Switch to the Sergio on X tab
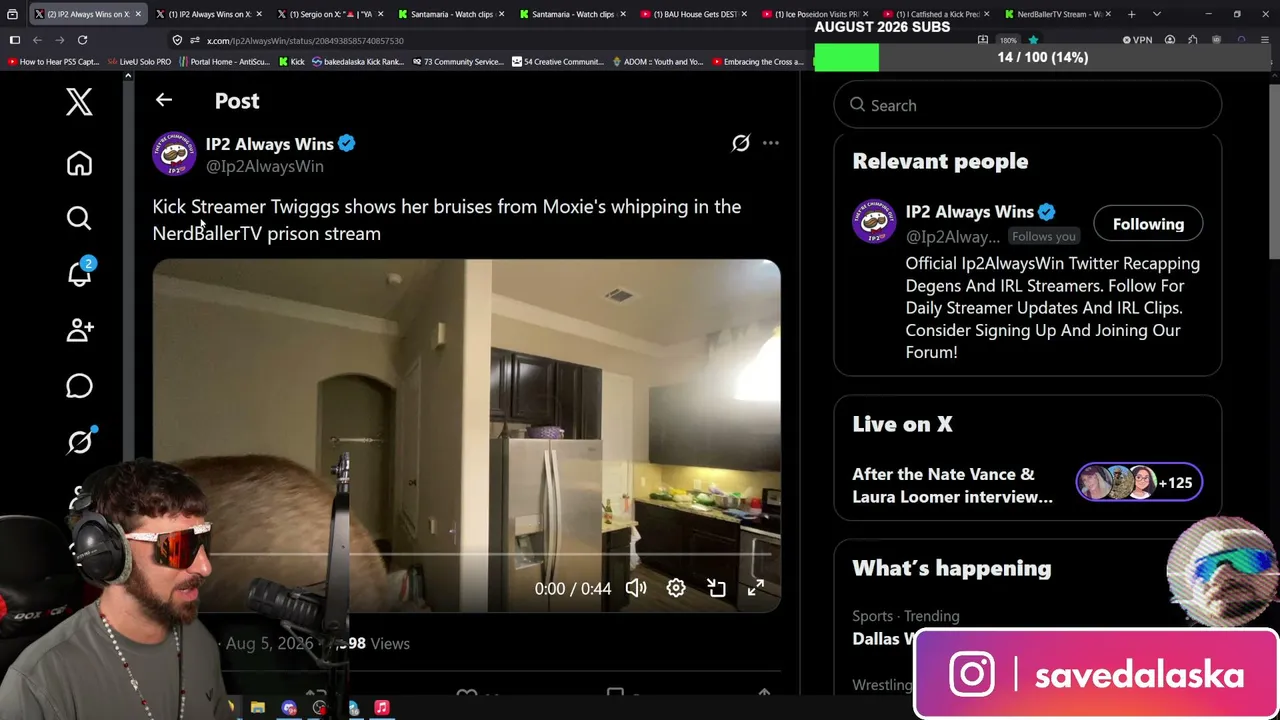This screenshot has height=720, width=1280. coord(330,14)
